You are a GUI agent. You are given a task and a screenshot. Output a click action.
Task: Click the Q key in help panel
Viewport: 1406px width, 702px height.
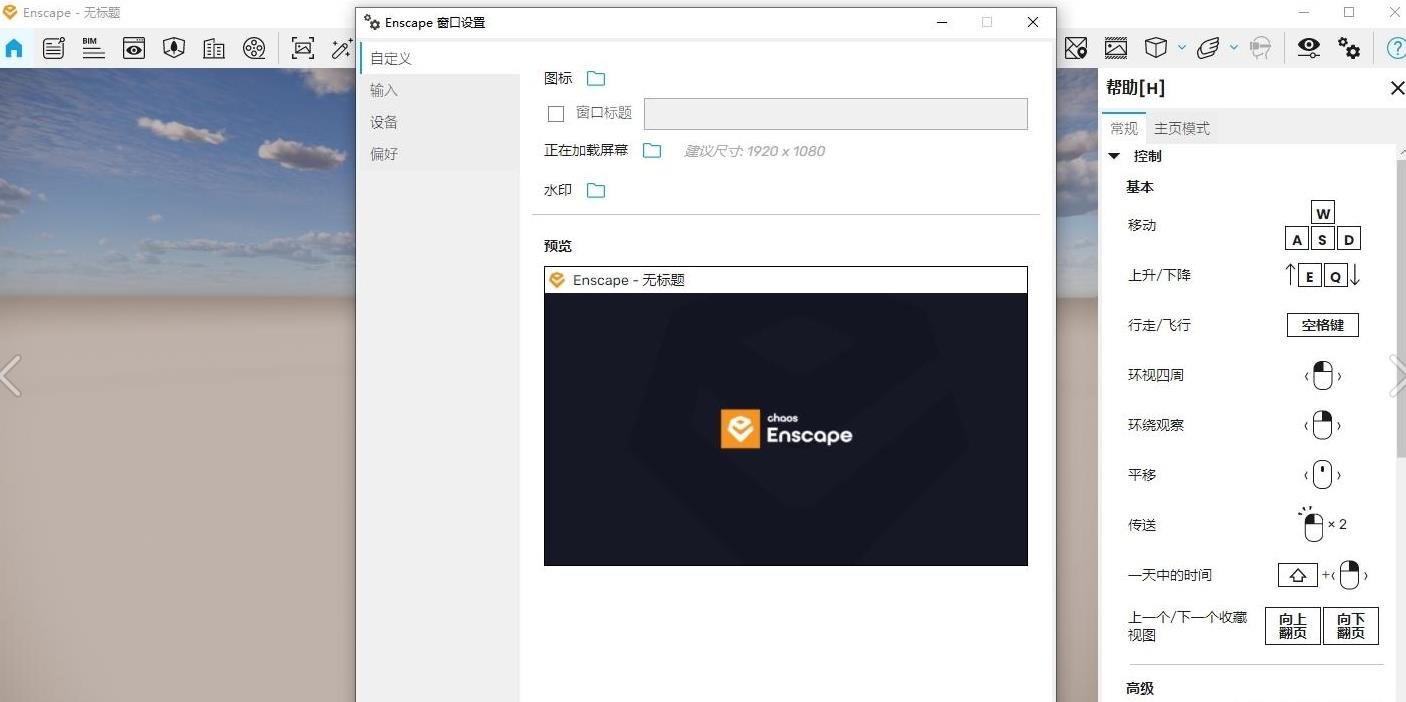coord(1336,276)
